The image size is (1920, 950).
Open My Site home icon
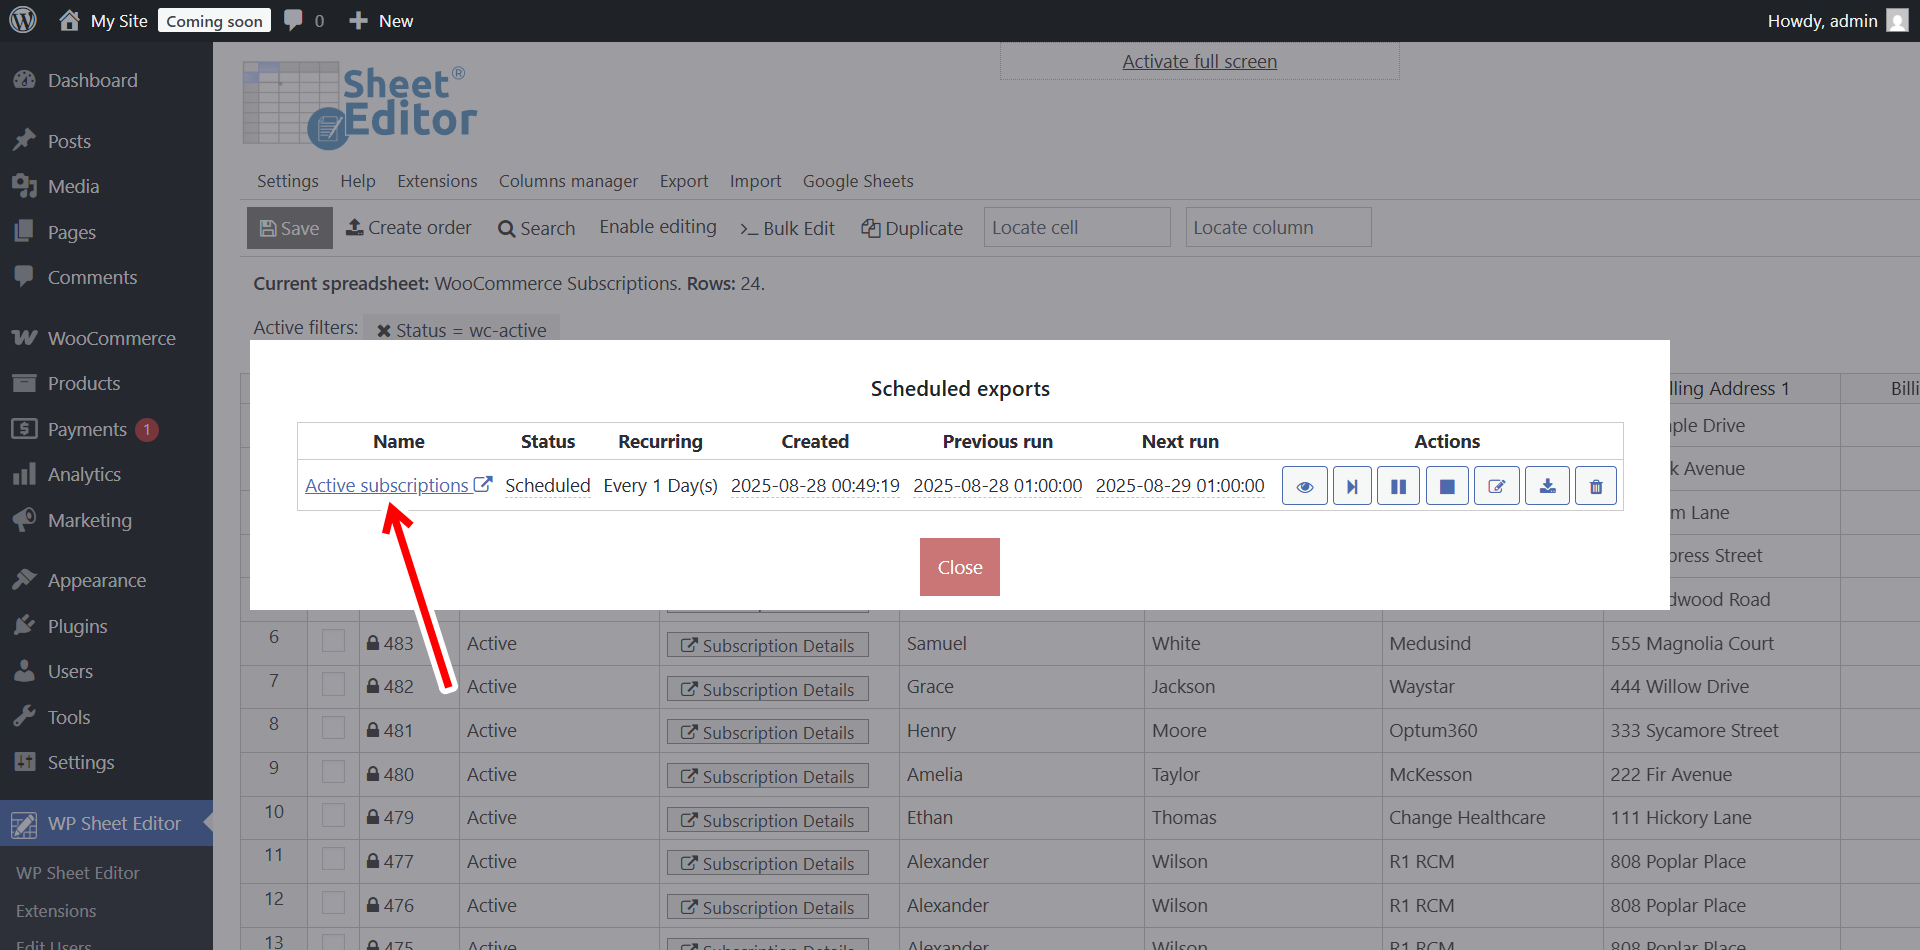click(x=69, y=20)
